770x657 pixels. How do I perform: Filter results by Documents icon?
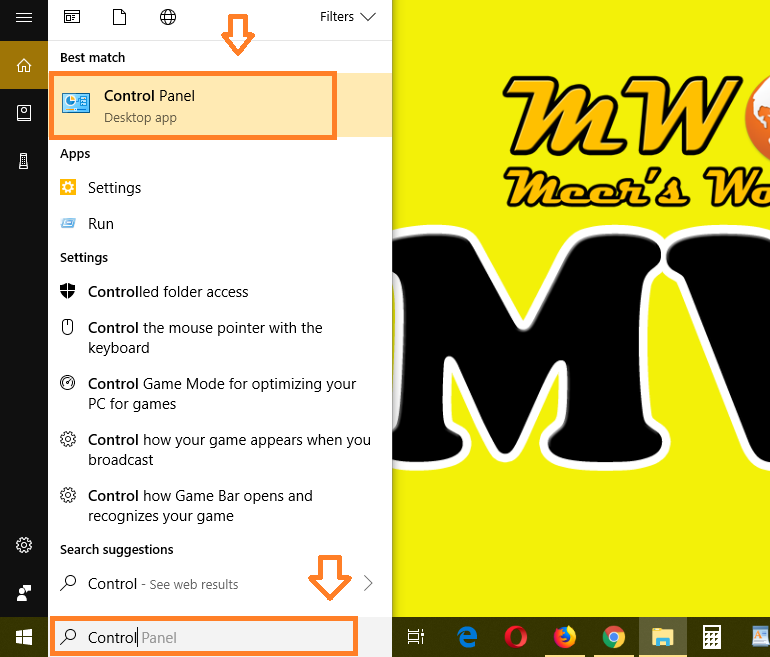pyautogui.click(x=119, y=17)
